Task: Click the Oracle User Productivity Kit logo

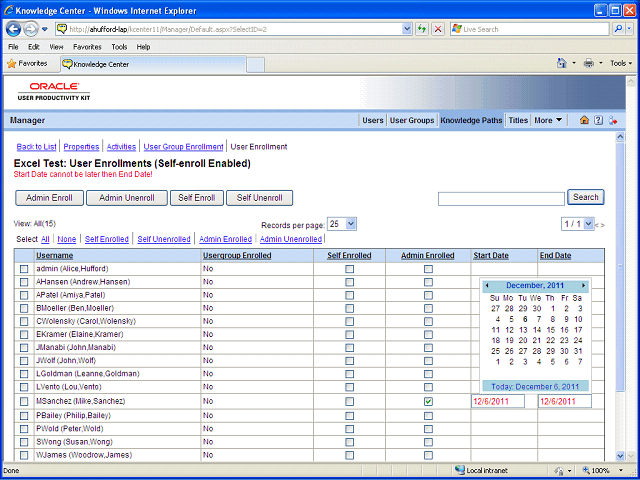Action: pos(54,91)
